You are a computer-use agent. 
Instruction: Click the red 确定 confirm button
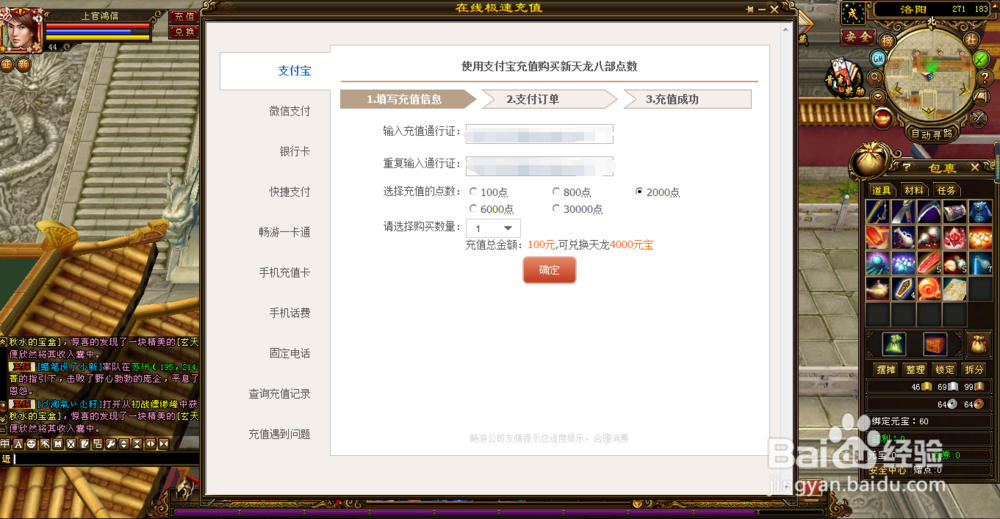(549, 270)
